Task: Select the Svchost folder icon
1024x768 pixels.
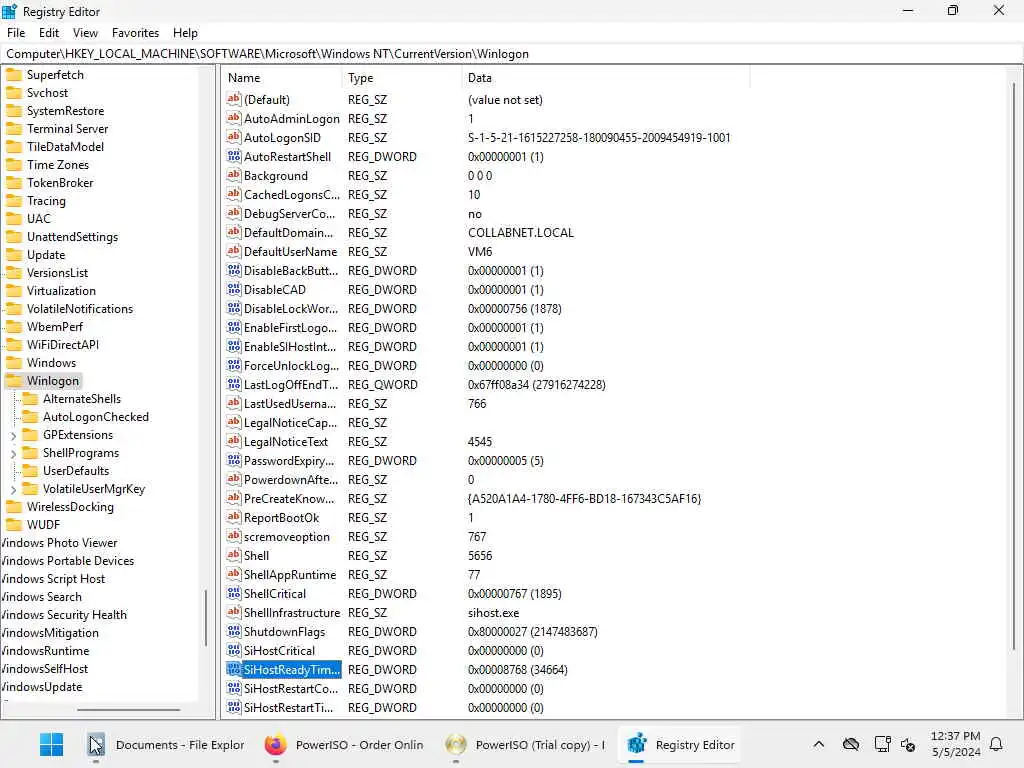Action: [x=14, y=93]
